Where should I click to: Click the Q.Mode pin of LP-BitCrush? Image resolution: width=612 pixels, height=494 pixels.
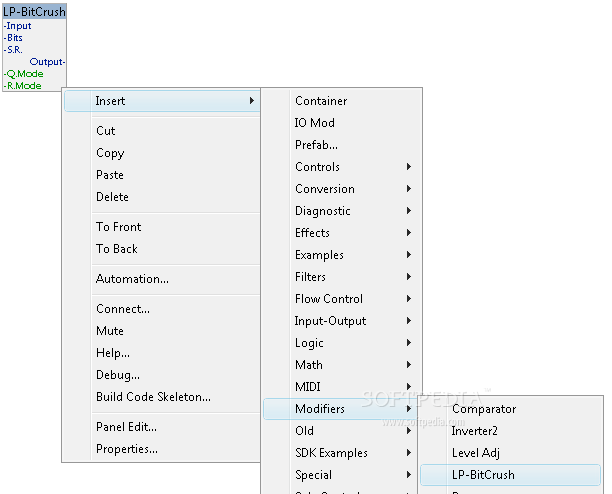(23, 74)
